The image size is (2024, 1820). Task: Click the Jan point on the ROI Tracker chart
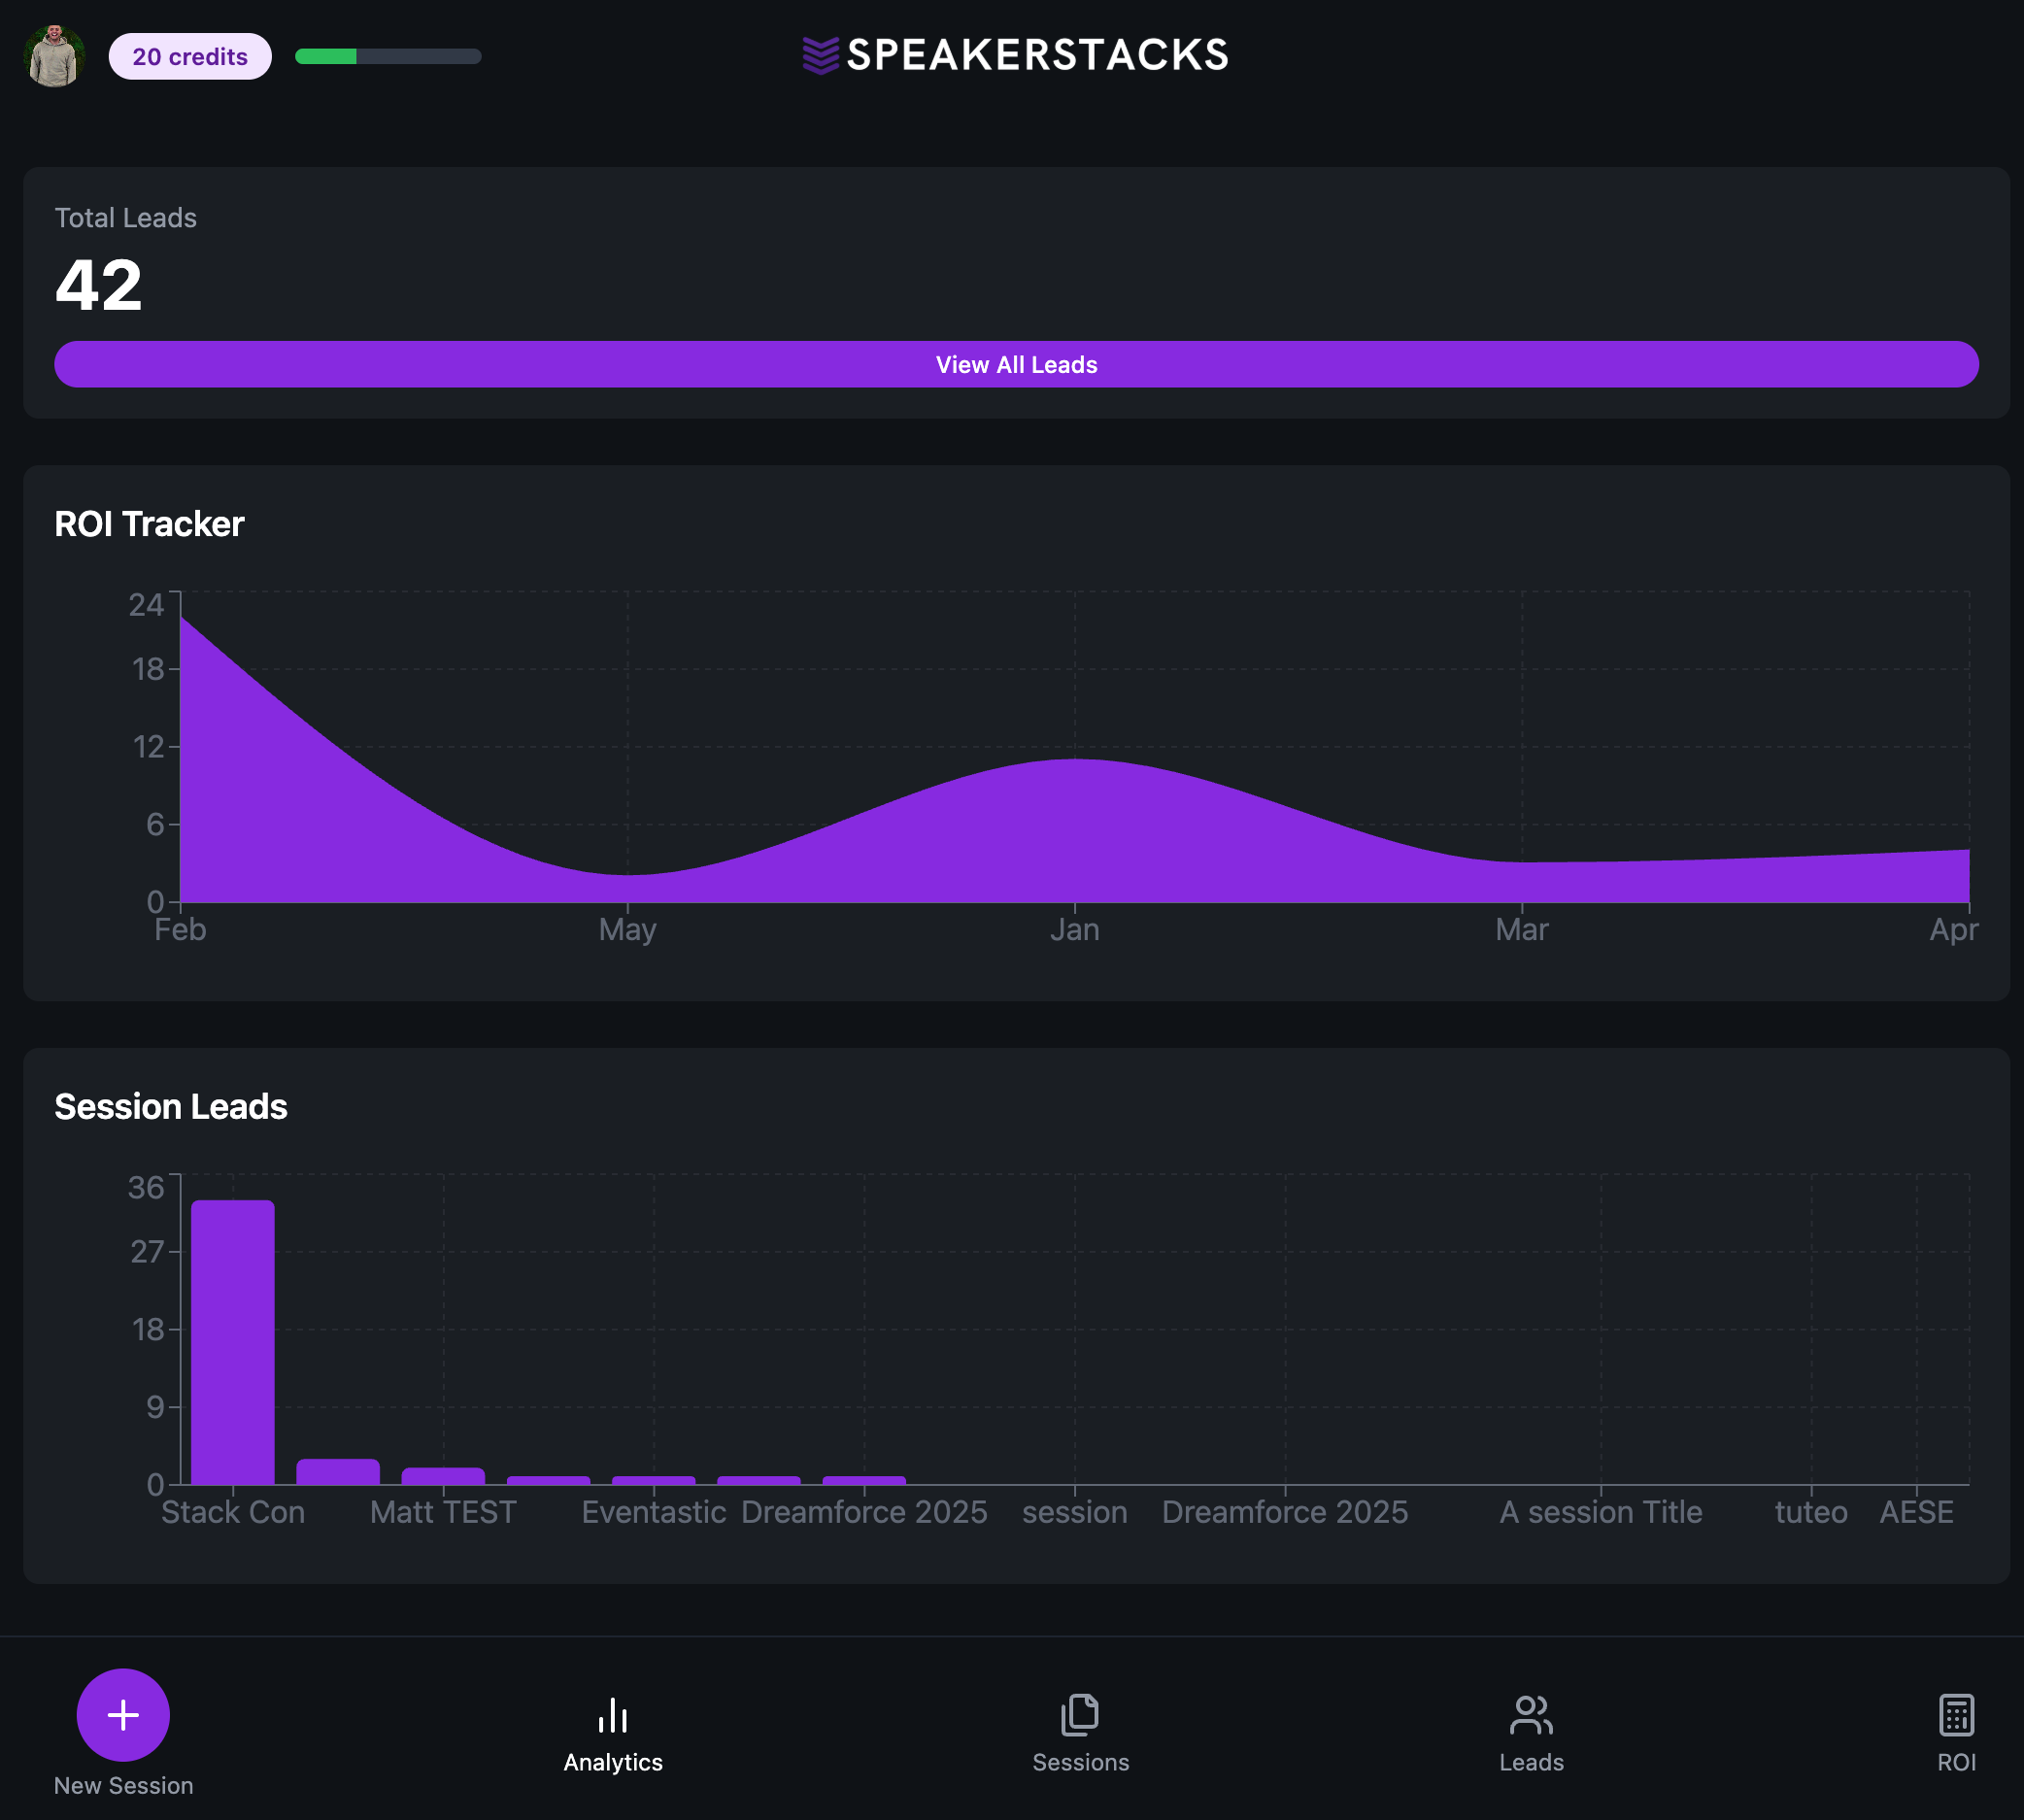[x=1075, y=760]
